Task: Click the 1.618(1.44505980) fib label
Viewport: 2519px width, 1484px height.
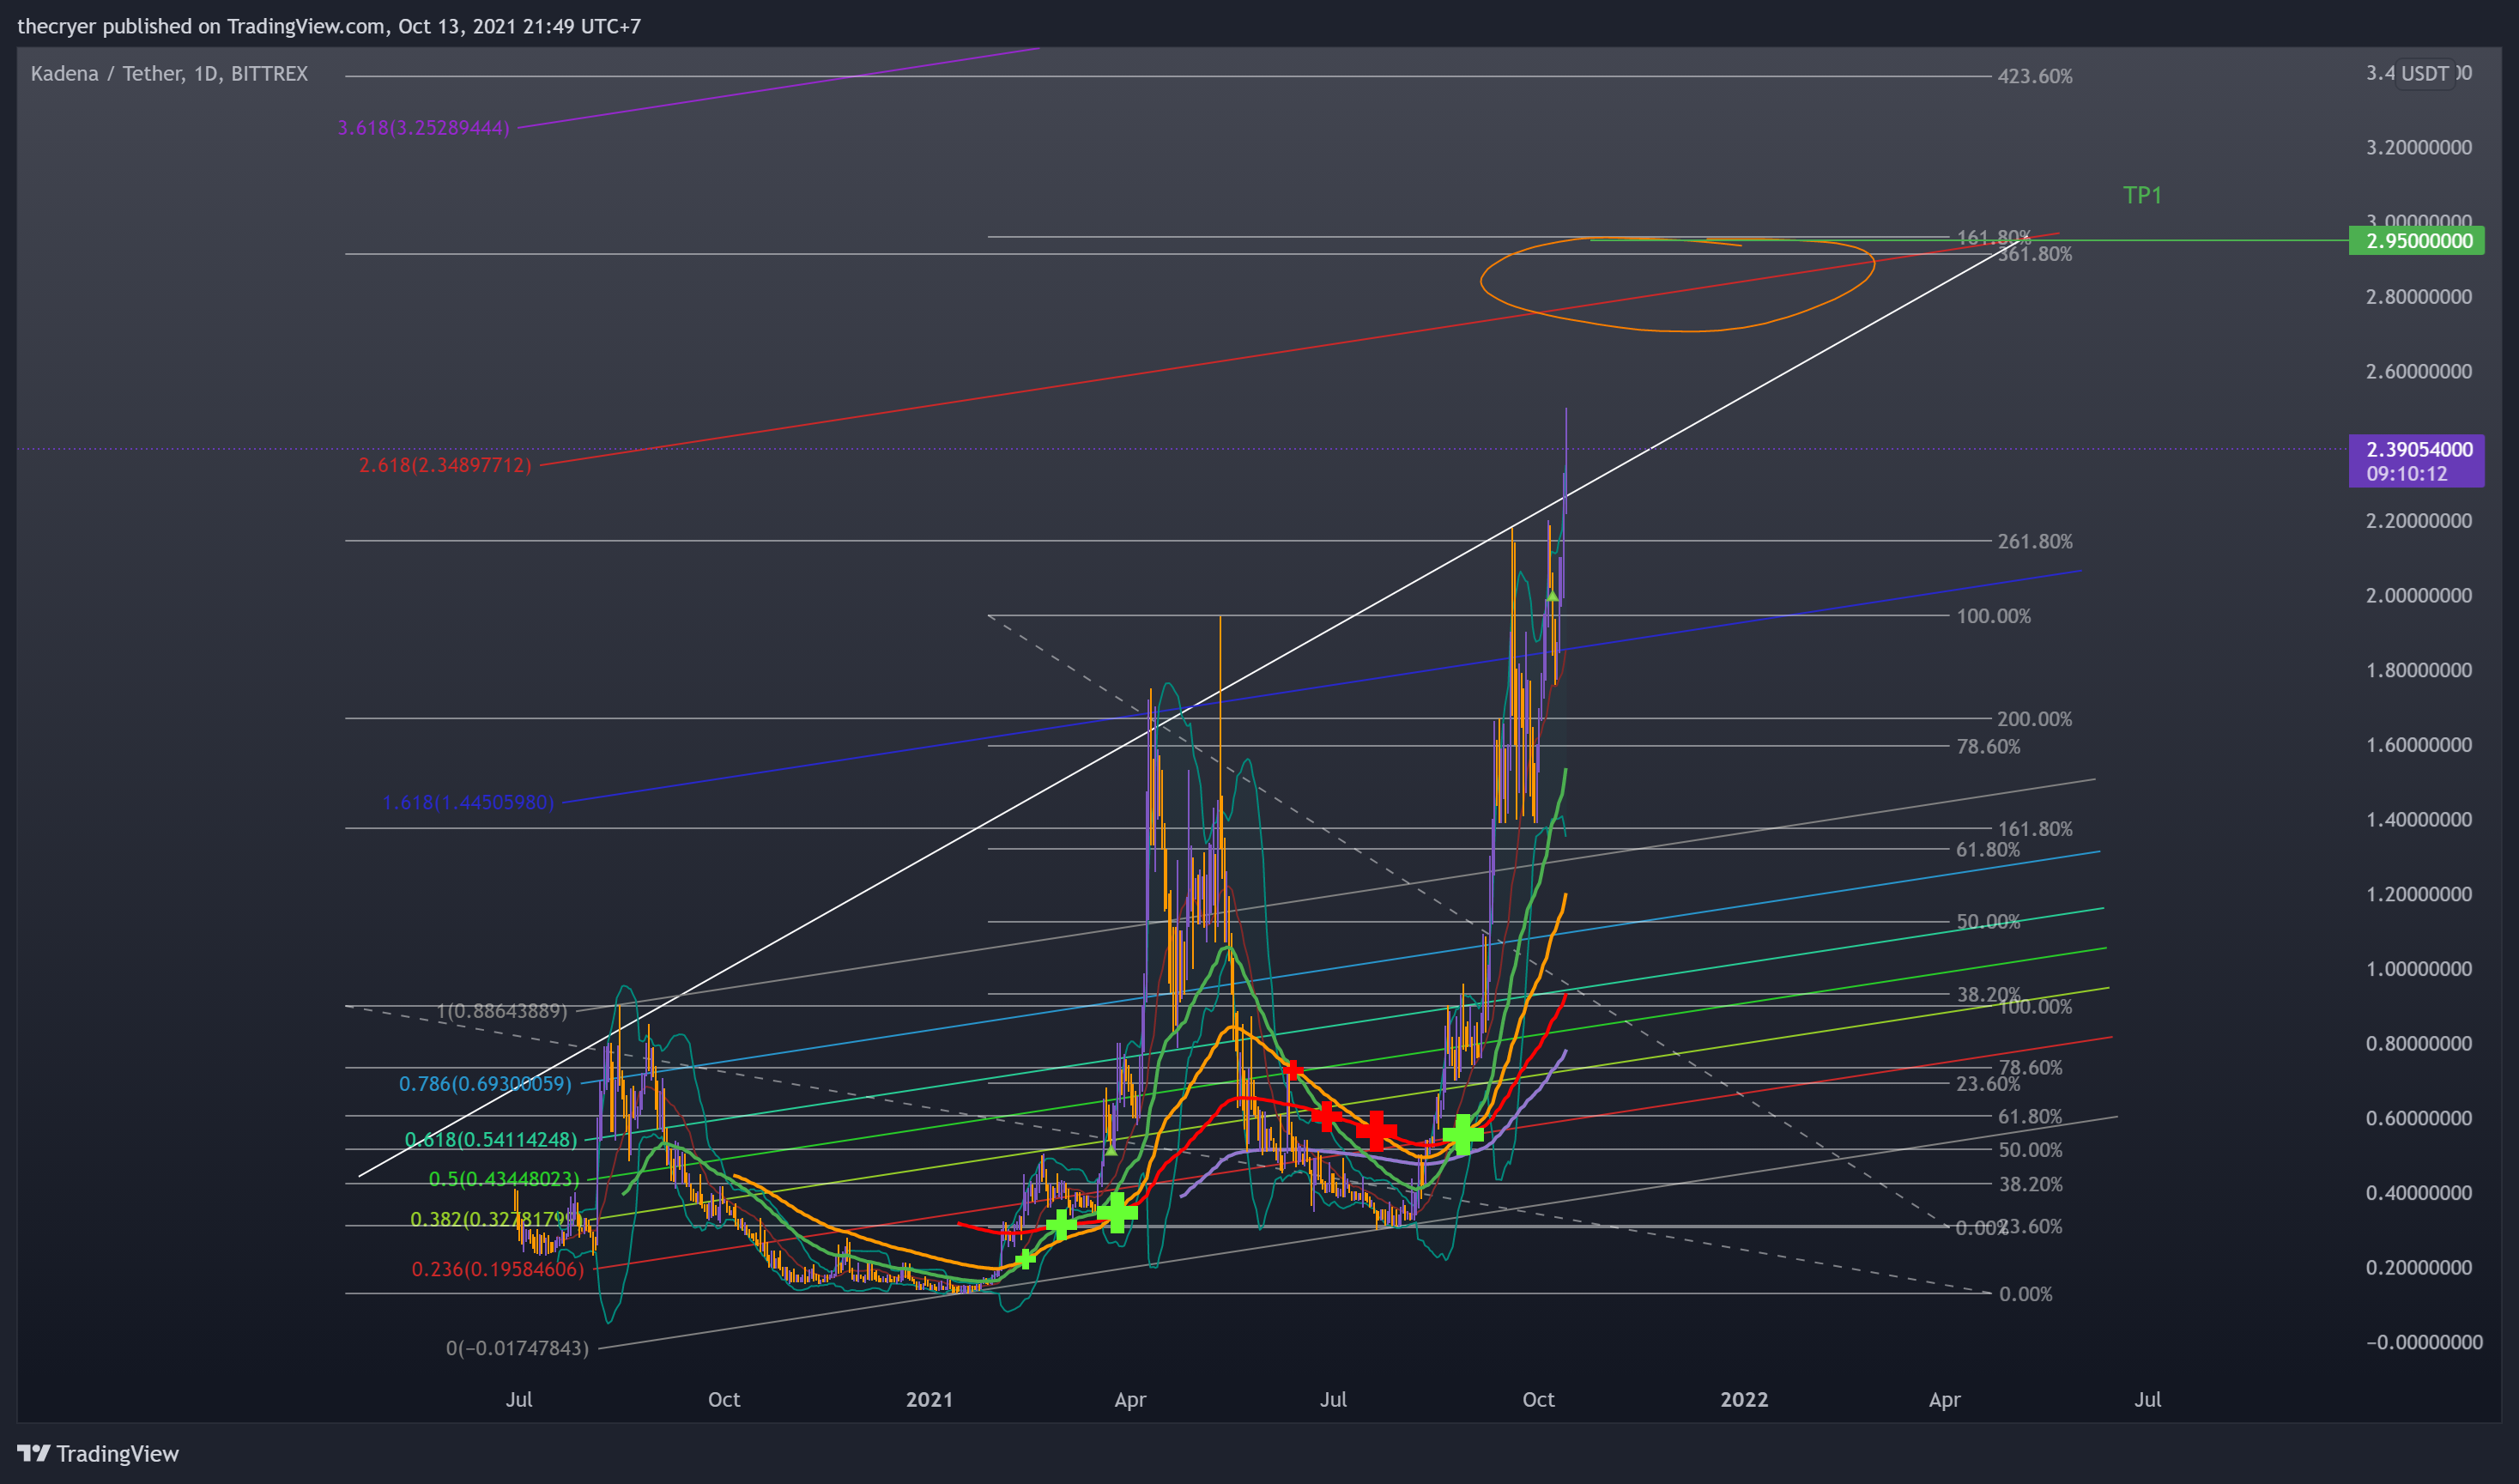Action: [x=468, y=802]
